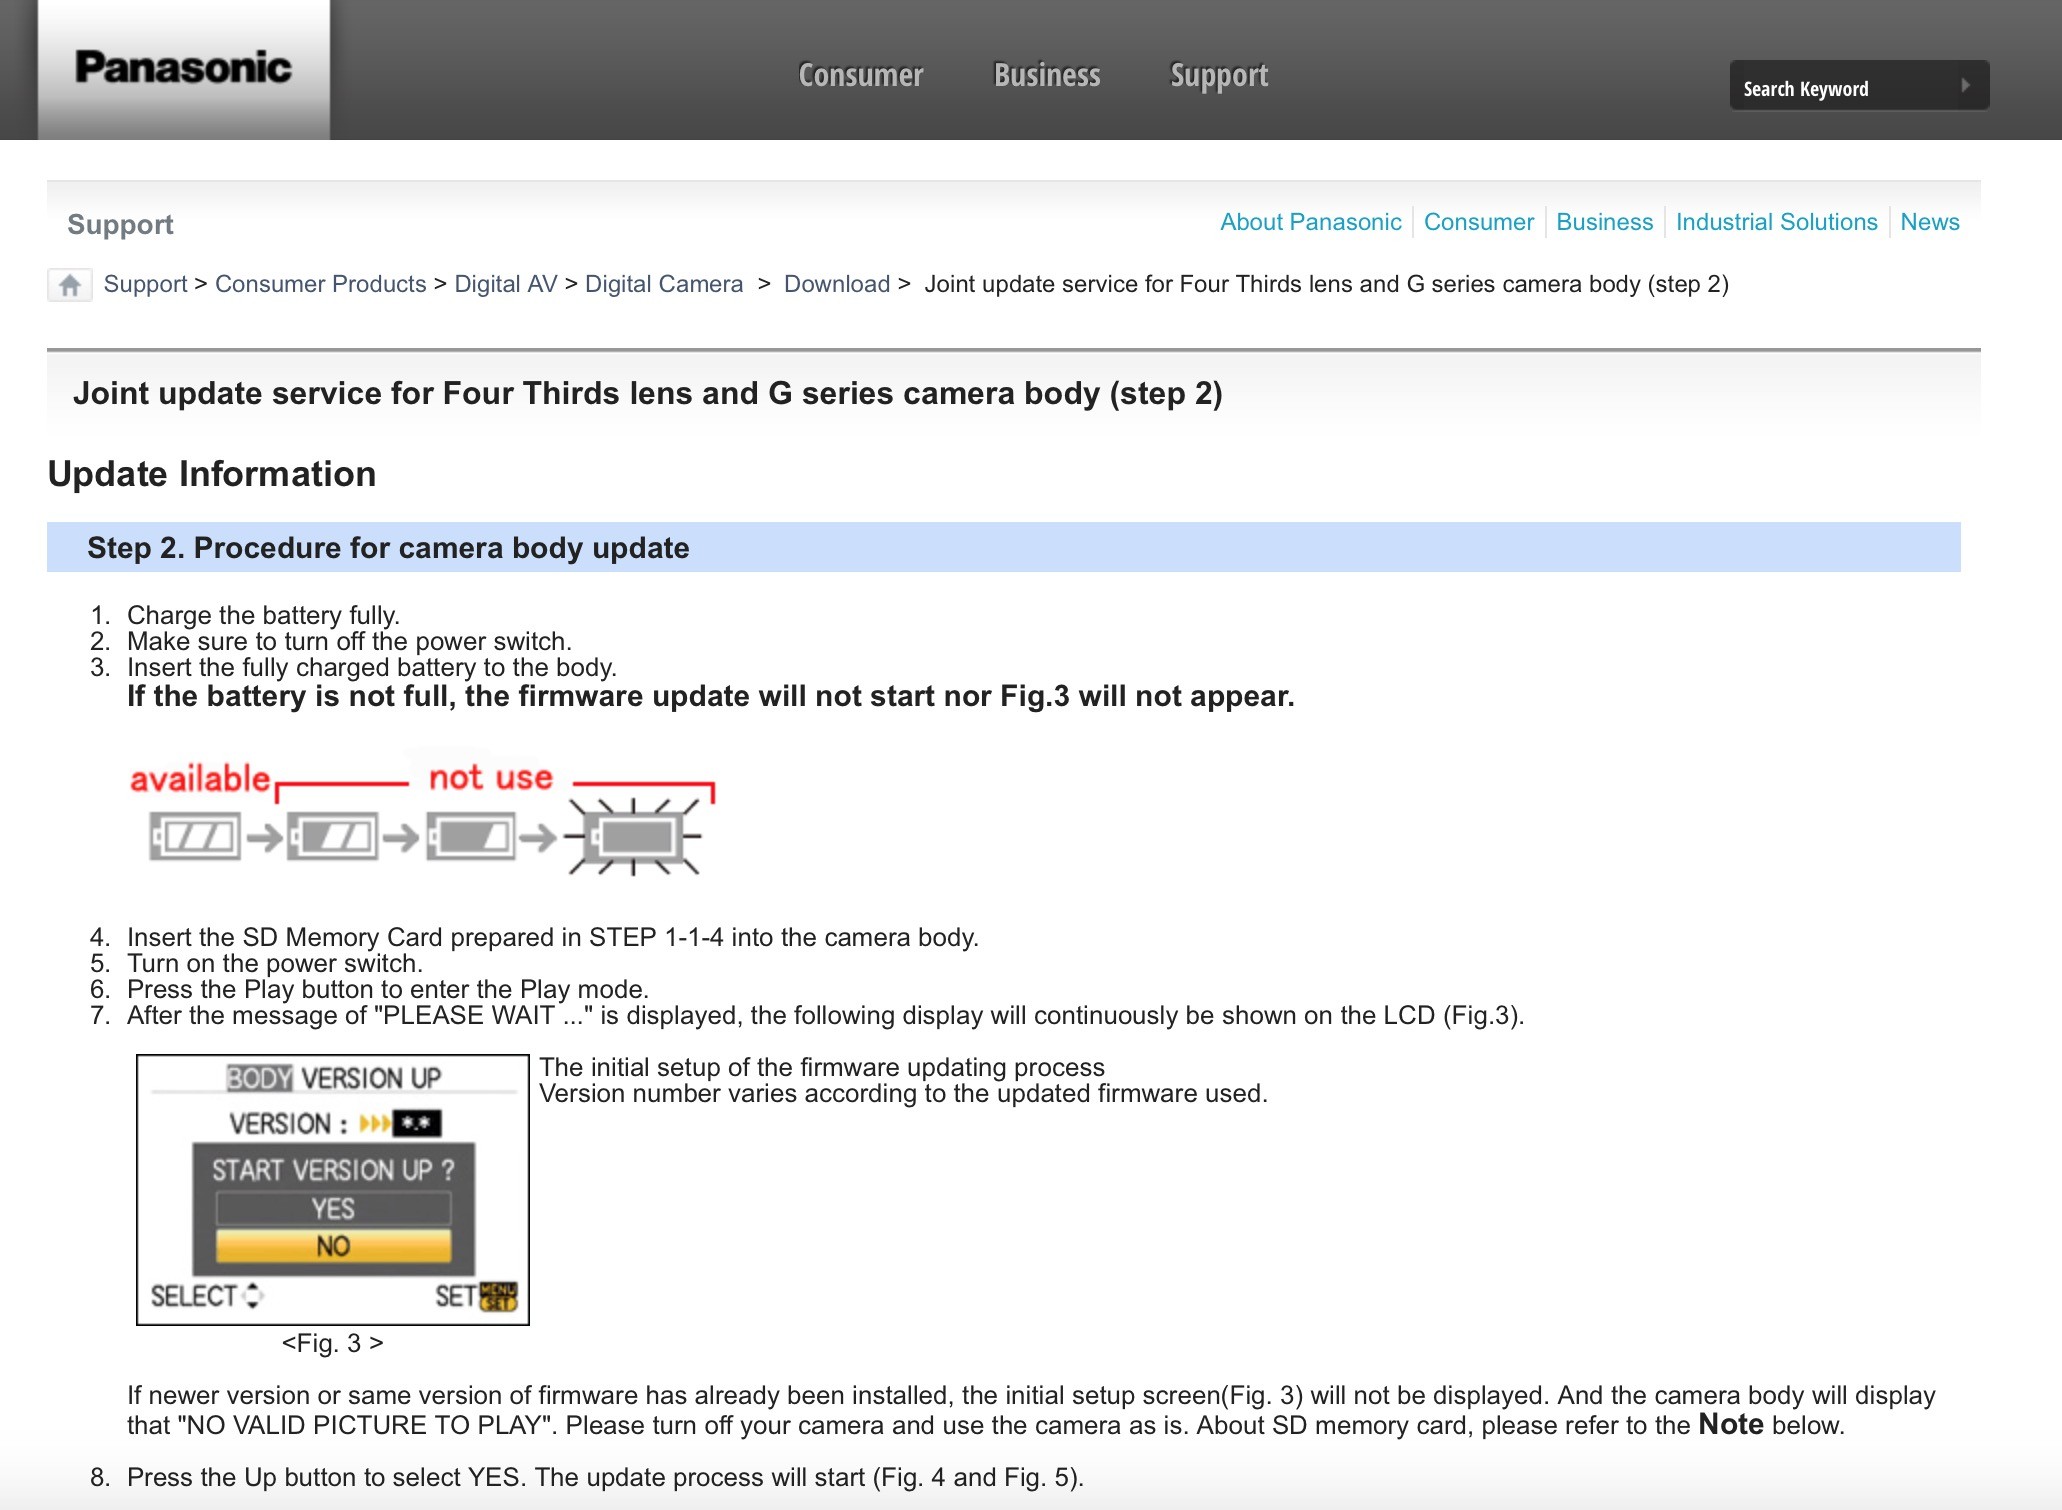Screen dimensions: 2062x1510
Task: Go to Download breadcrumb link
Action: pyautogui.click(x=836, y=284)
